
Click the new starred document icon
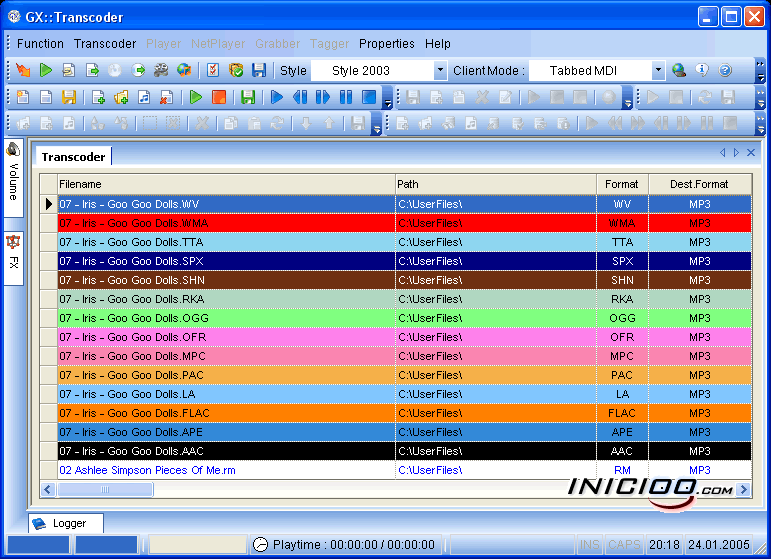23,97
